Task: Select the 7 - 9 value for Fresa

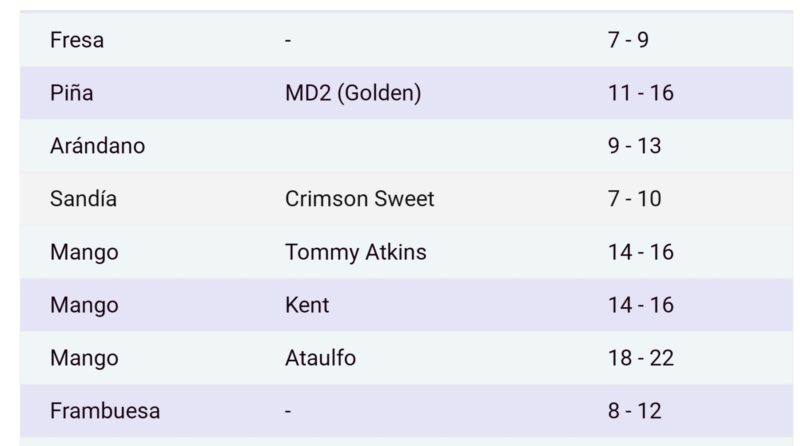Action: (x=629, y=41)
